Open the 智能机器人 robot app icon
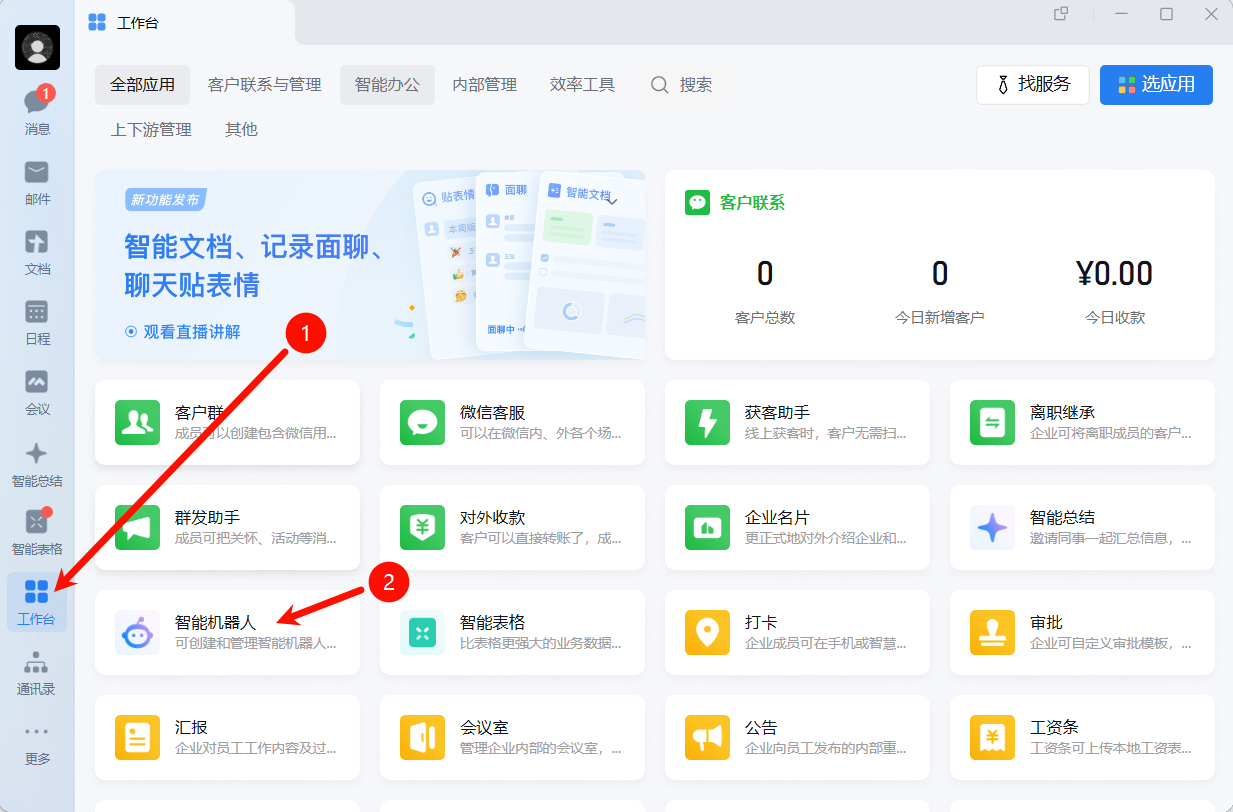Viewport: 1233px width, 812px height. coord(137,633)
